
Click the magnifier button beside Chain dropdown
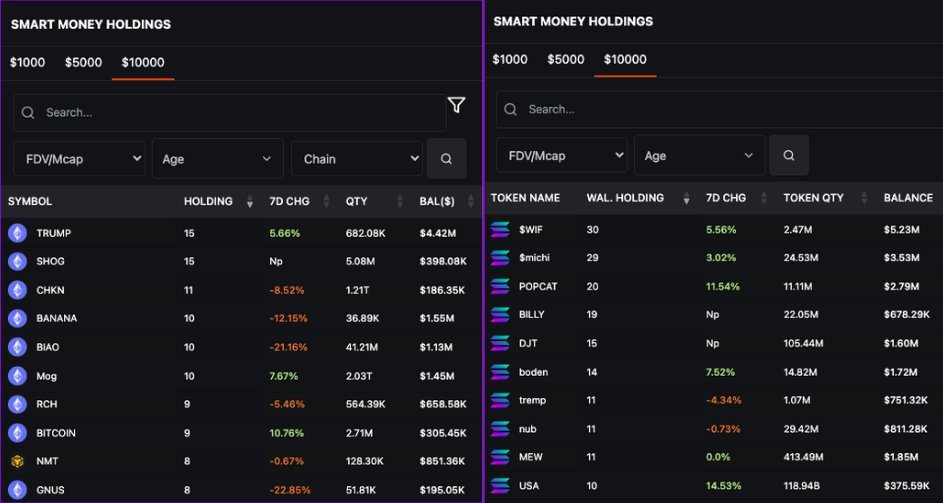[x=446, y=159]
